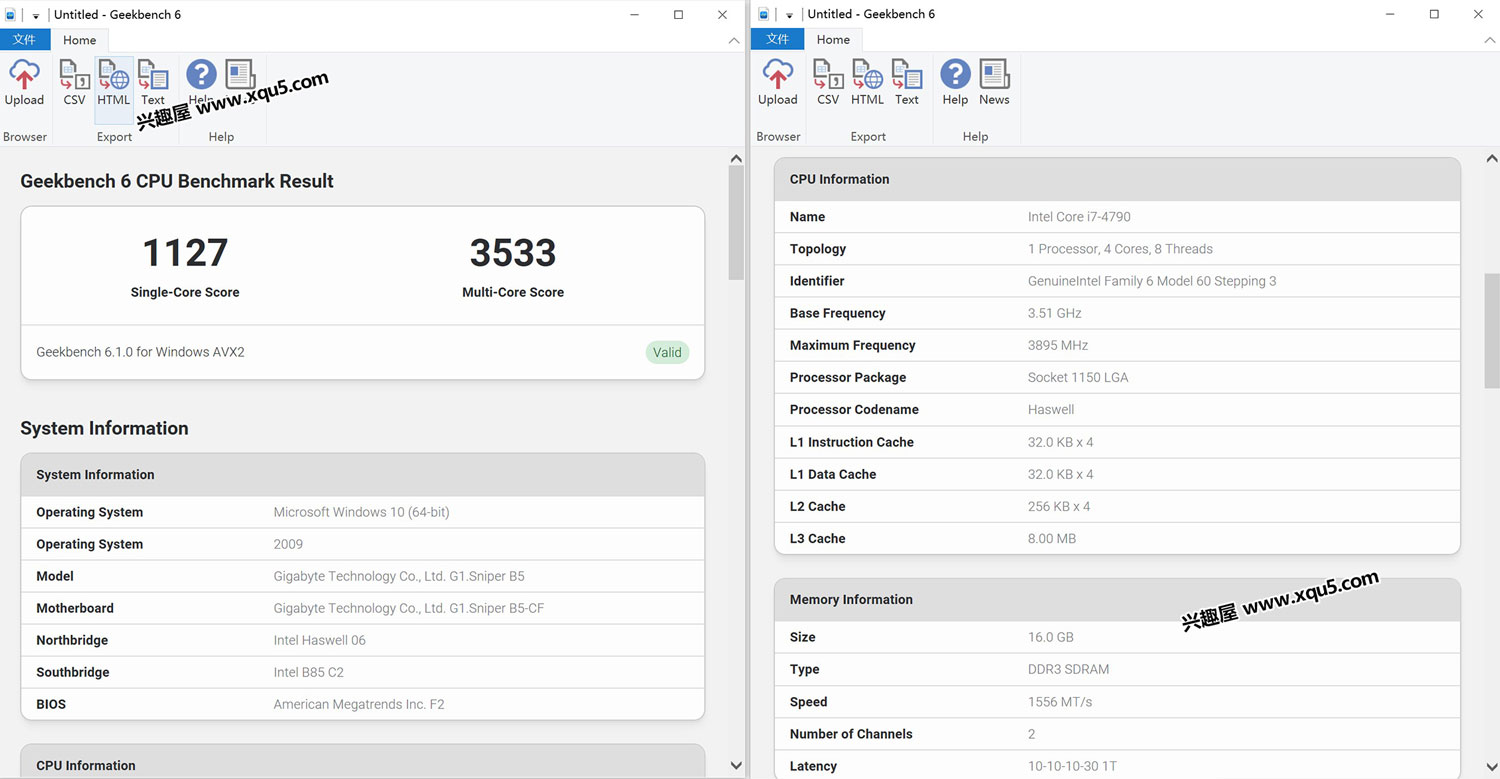Export CSV in left Geekbench window
1500x779 pixels.
pos(74,83)
